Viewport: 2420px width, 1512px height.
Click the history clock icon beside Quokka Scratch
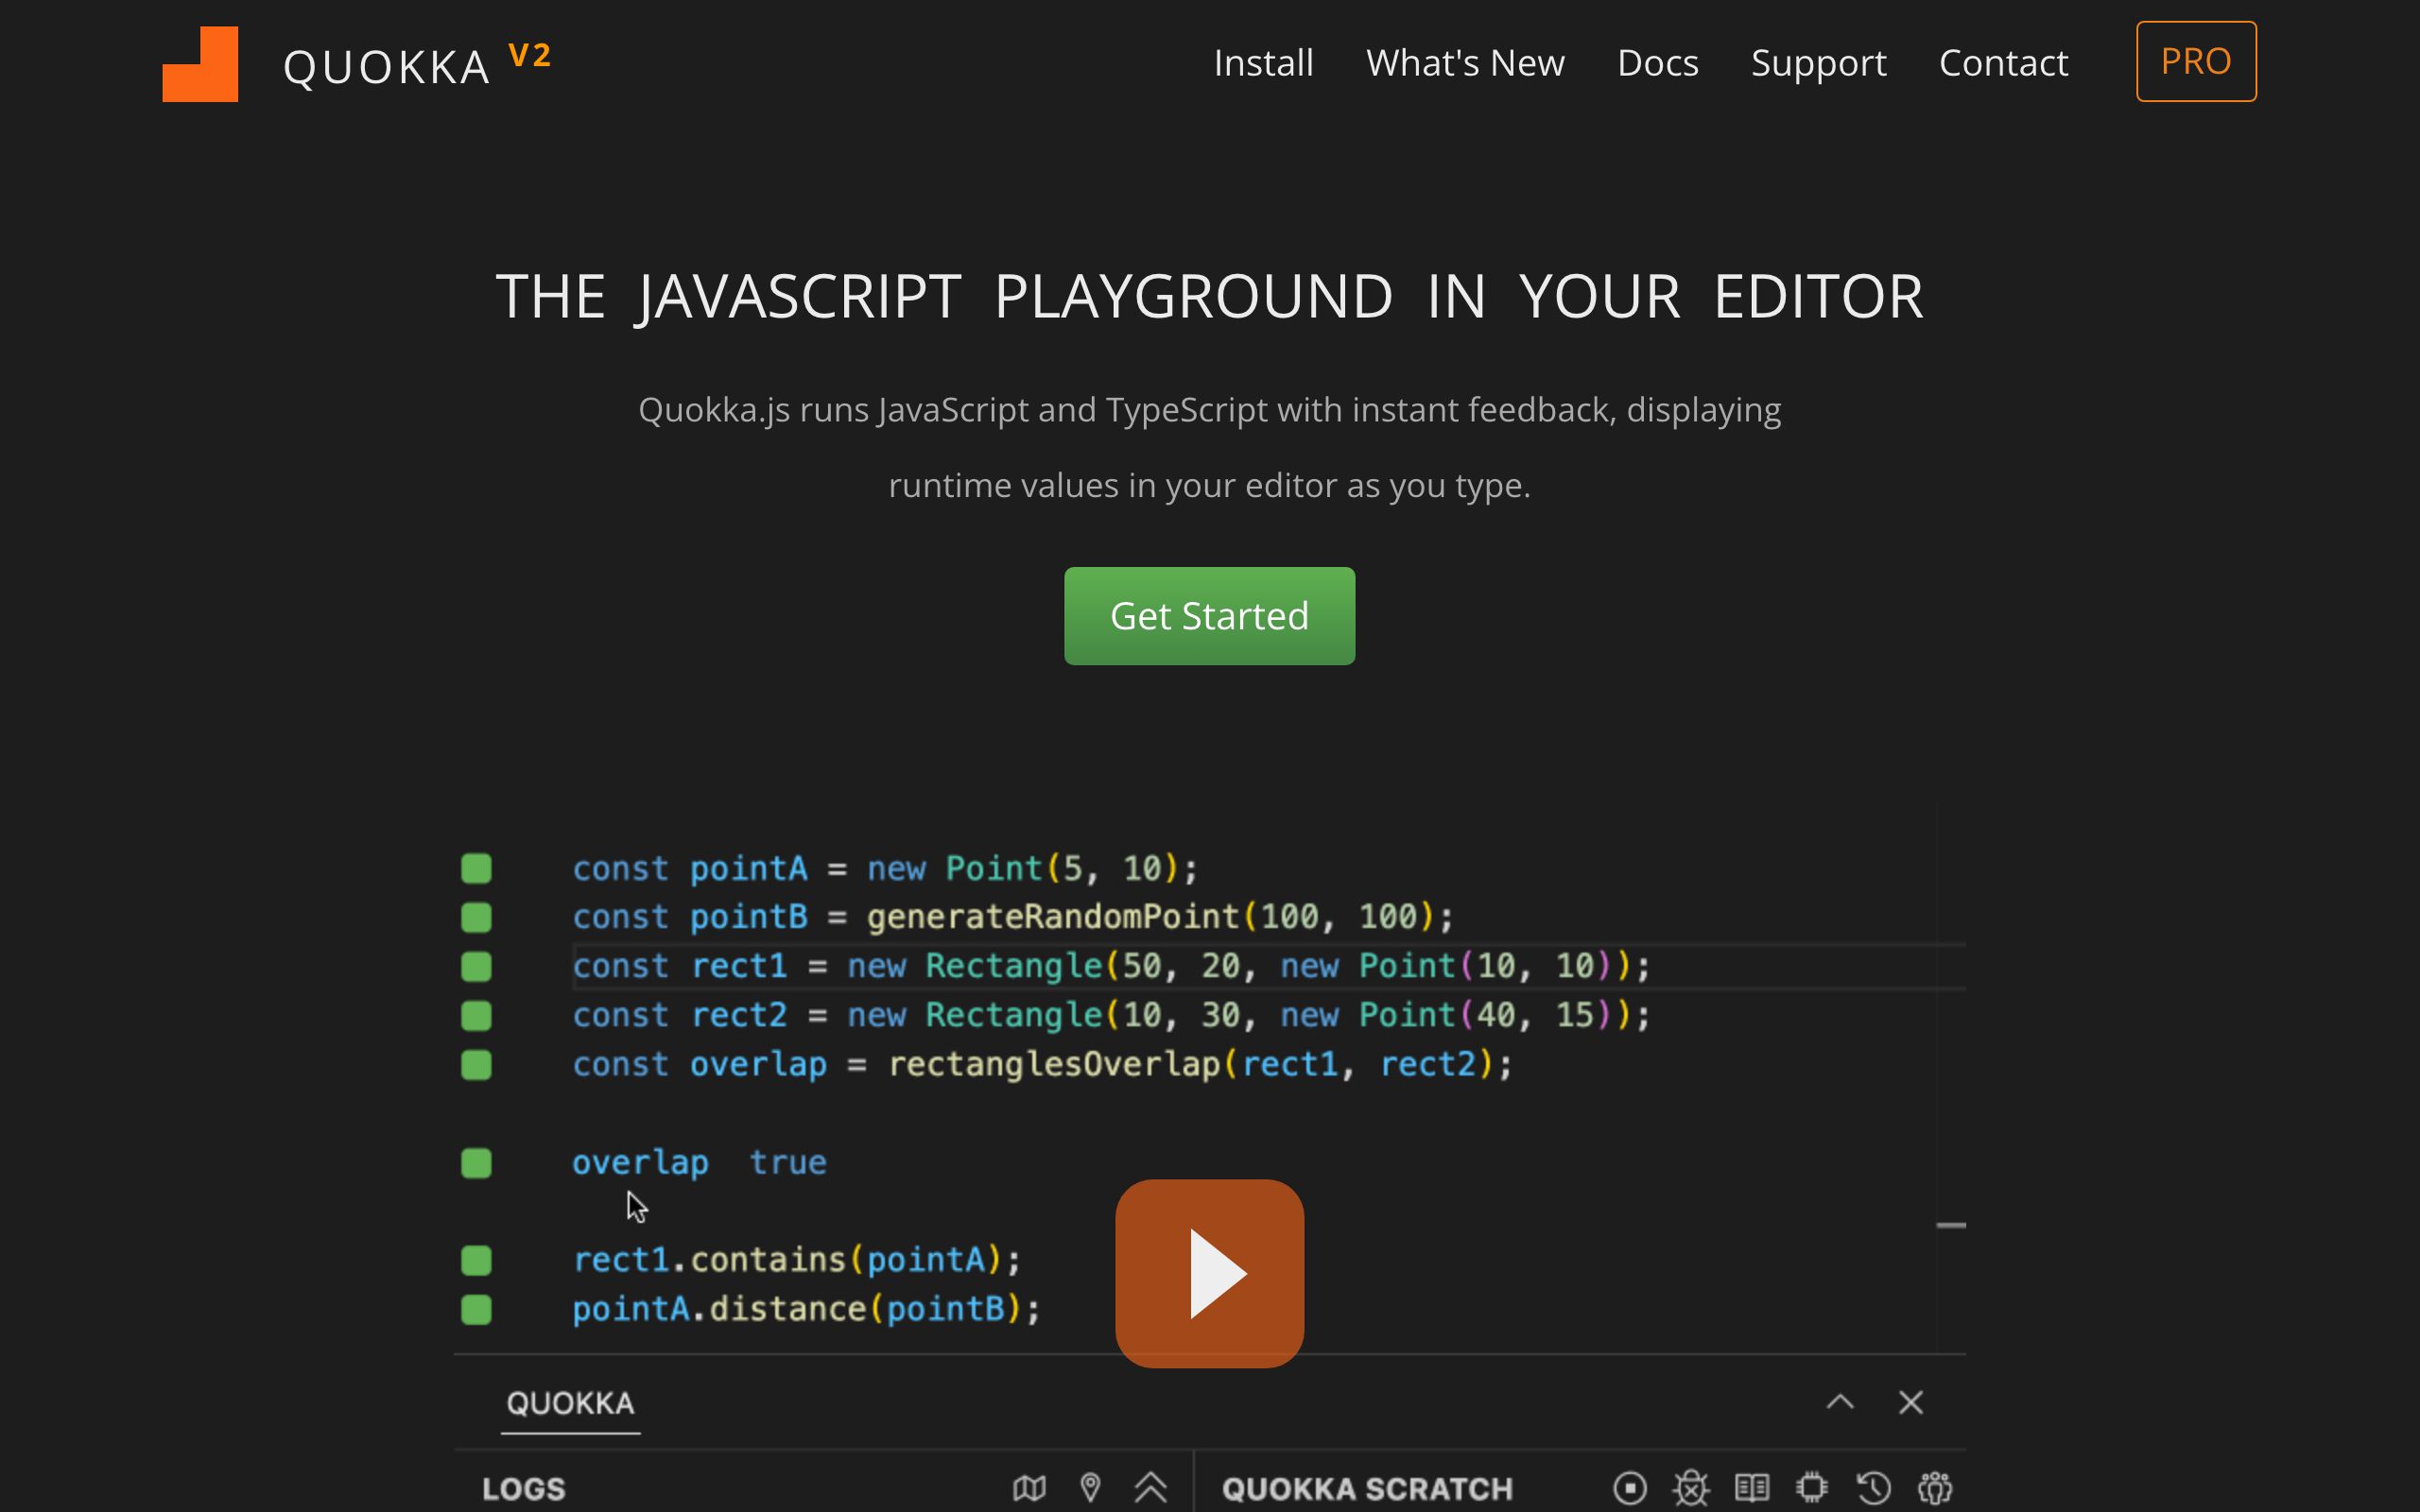point(1873,1488)
